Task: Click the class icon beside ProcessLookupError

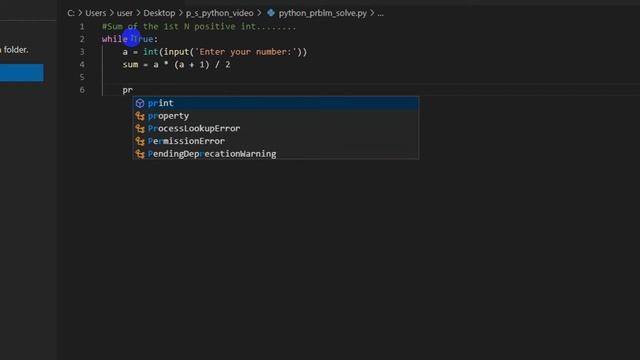Action: point(140,129)
